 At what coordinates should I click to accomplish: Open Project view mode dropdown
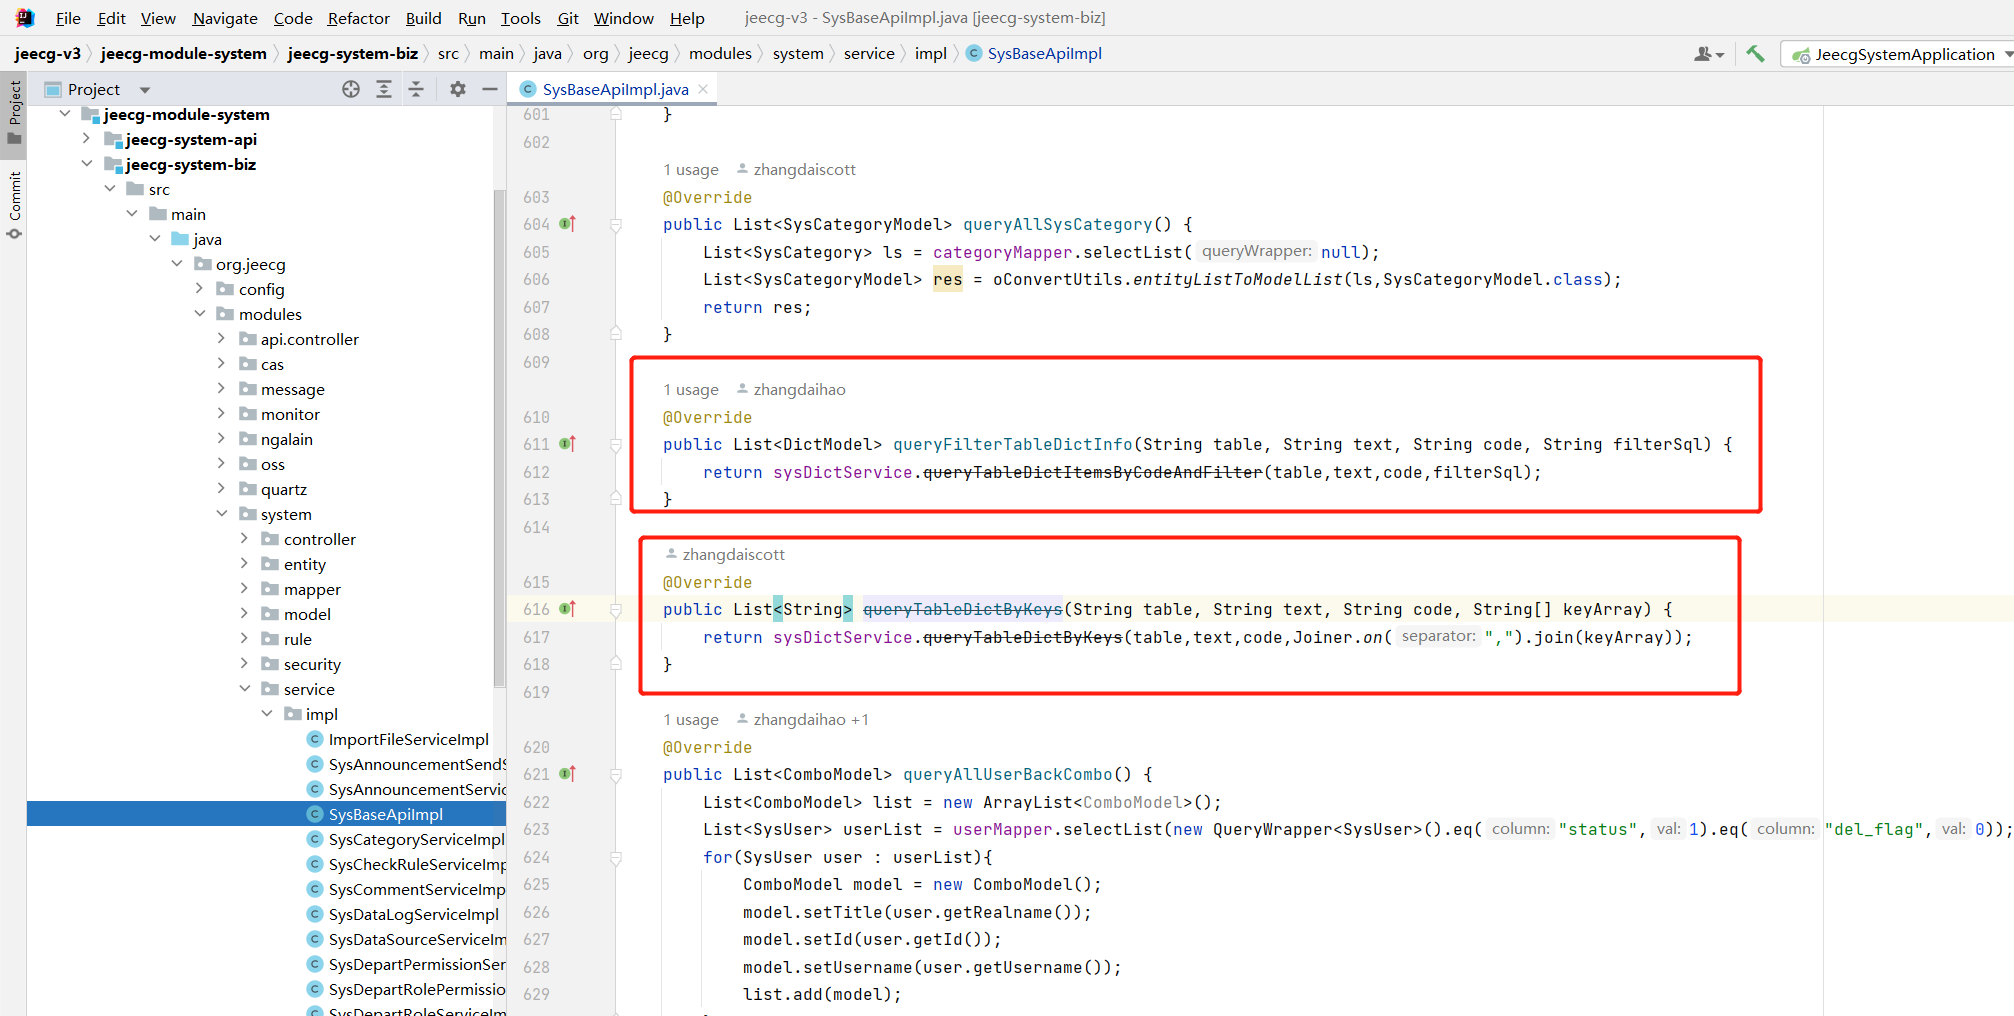(145, 90)
